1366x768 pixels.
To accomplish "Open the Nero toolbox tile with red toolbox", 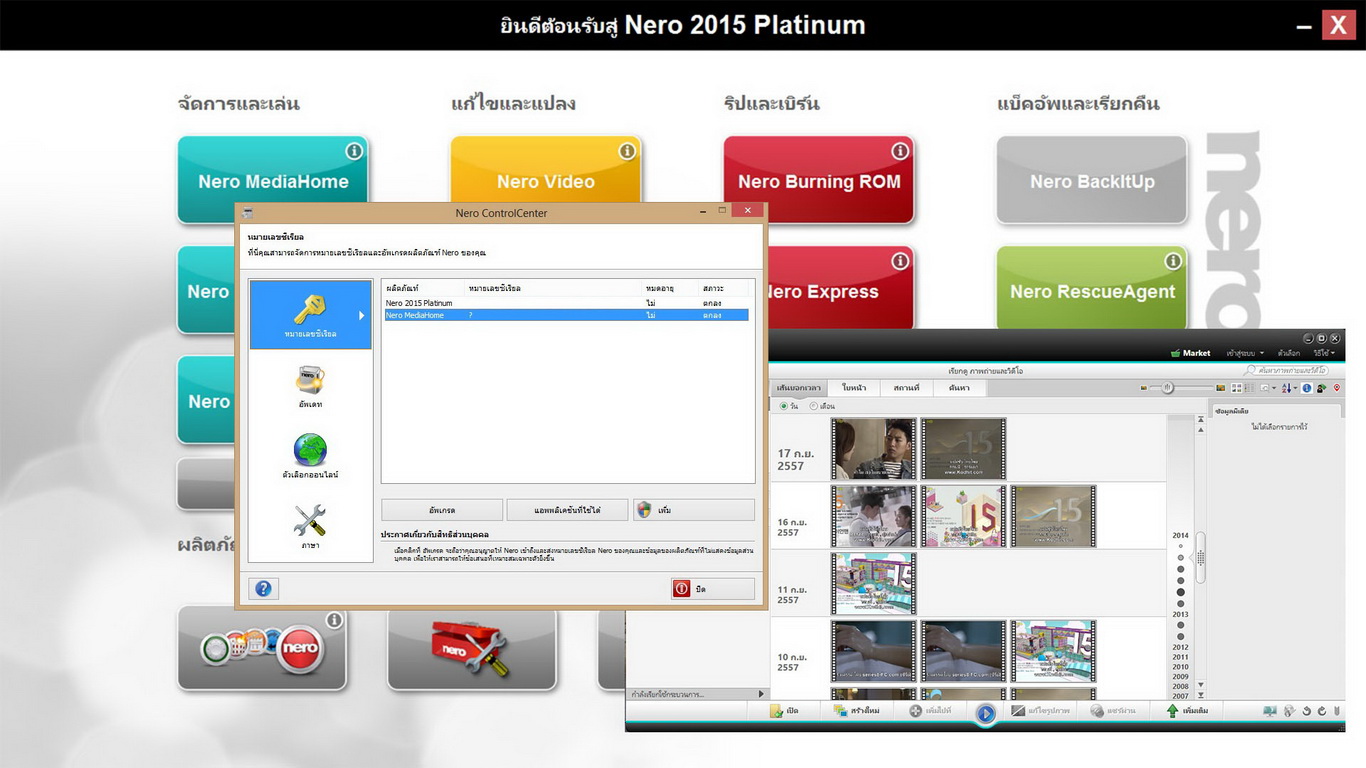I will coord(472,648).
